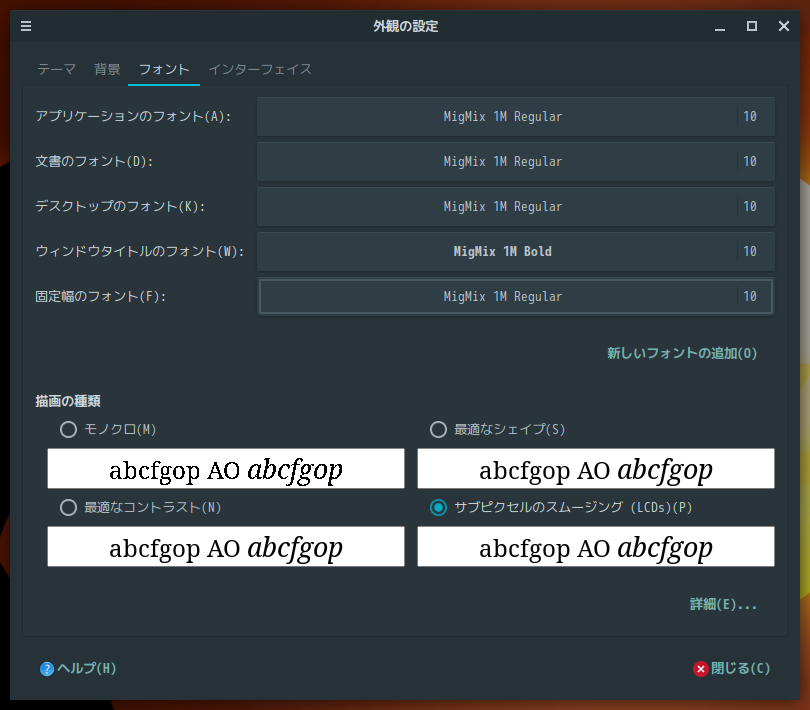
Task: Open the document font (文書のフォント) chooser
Action: click(x=516, y=162)
